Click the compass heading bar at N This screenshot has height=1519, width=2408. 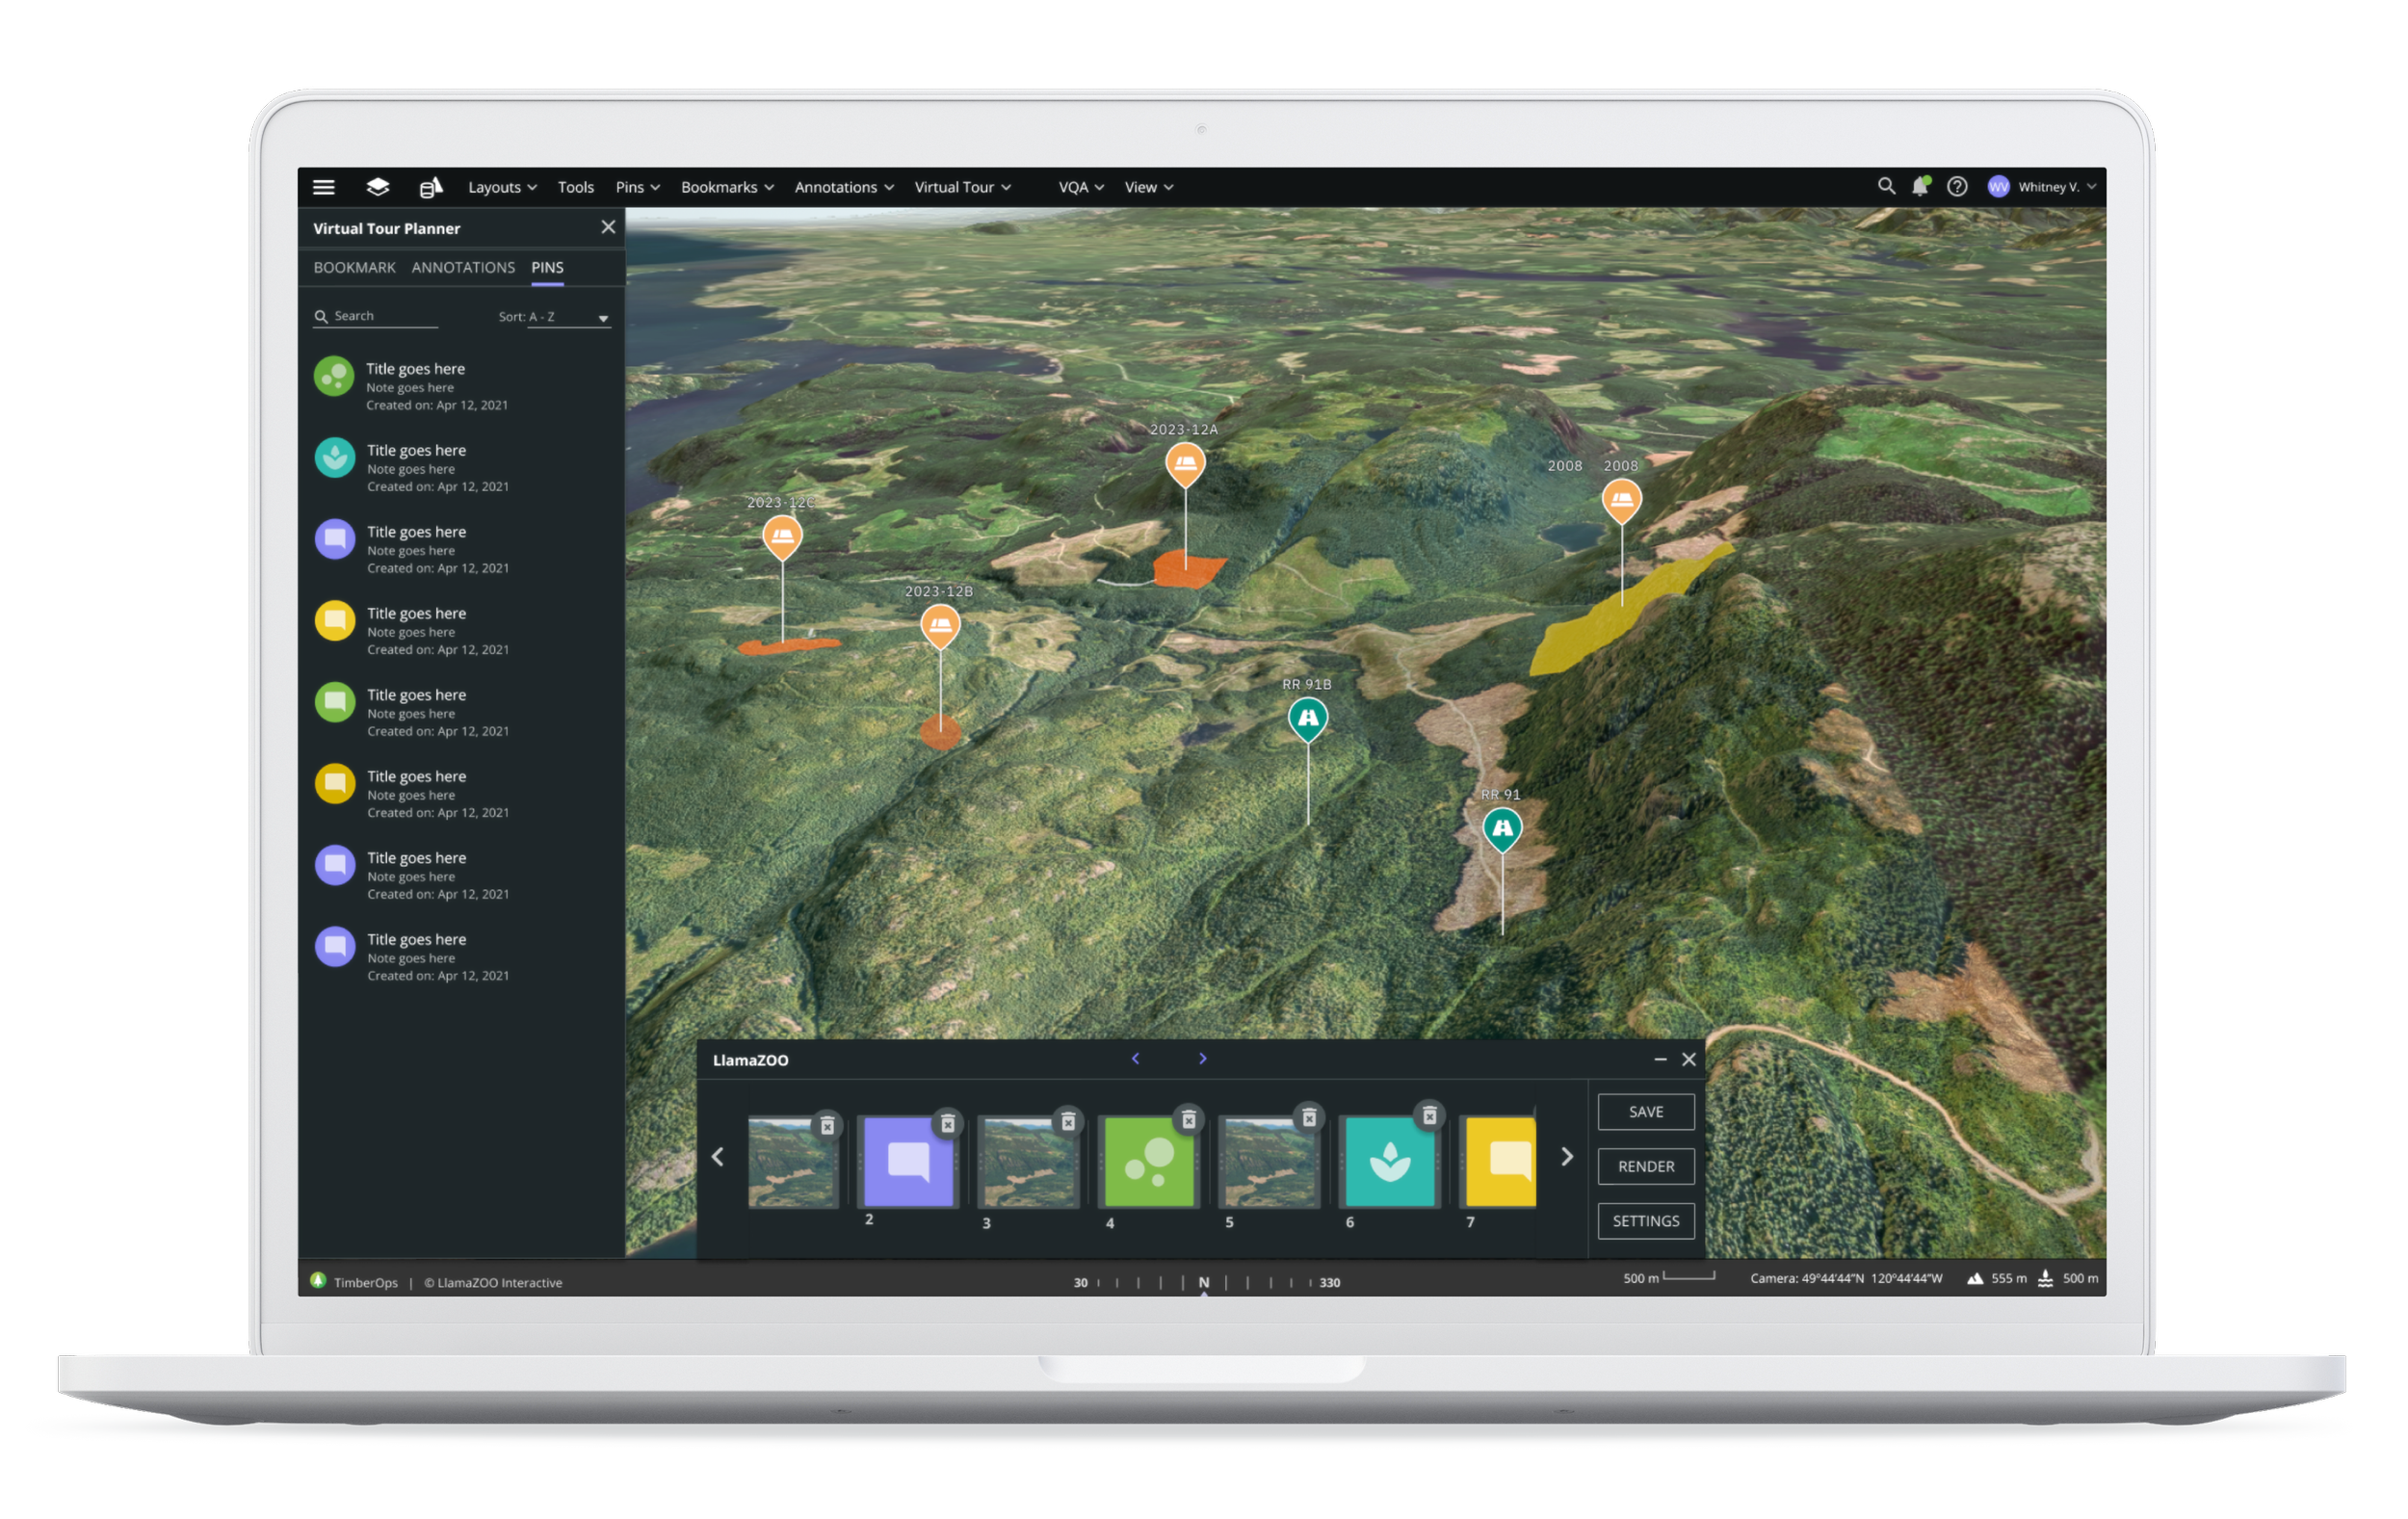point(1203,1282)
